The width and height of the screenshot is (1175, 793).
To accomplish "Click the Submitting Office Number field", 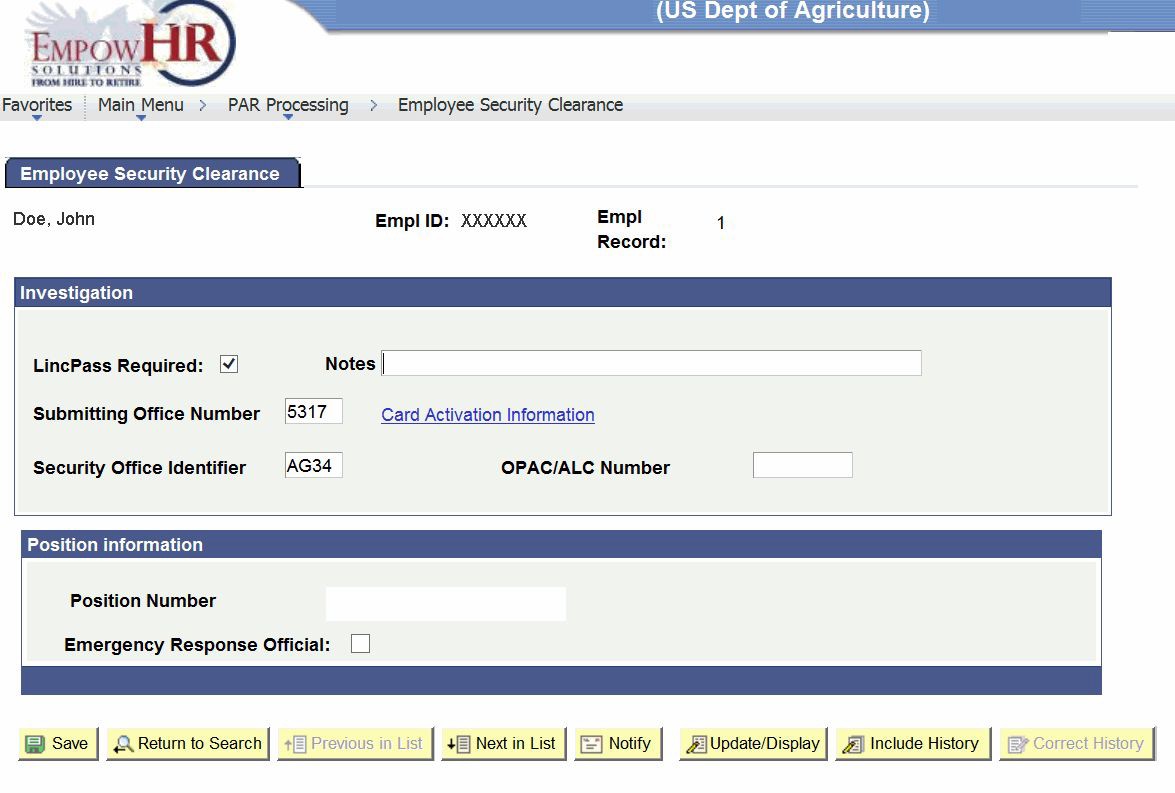I will coord(313,411).
